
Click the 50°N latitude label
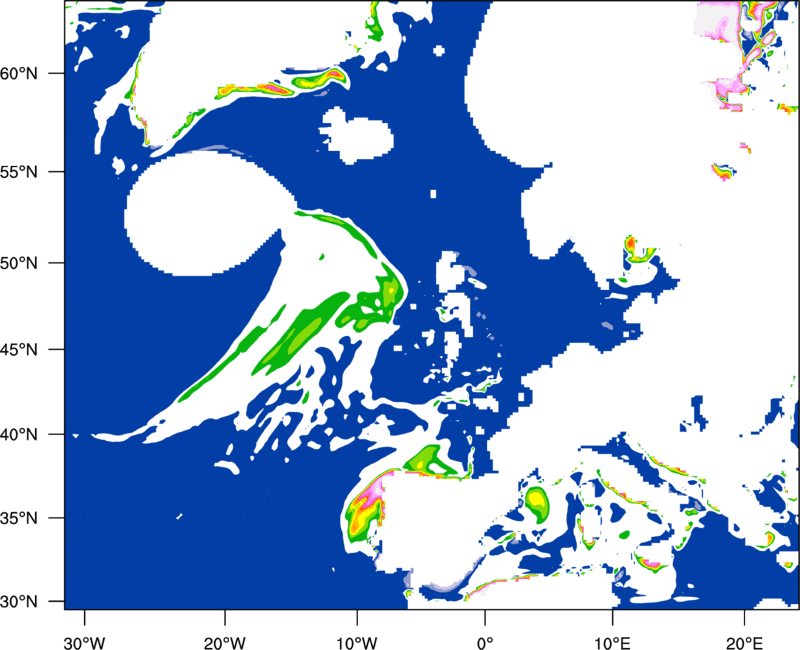click(19, 263)
